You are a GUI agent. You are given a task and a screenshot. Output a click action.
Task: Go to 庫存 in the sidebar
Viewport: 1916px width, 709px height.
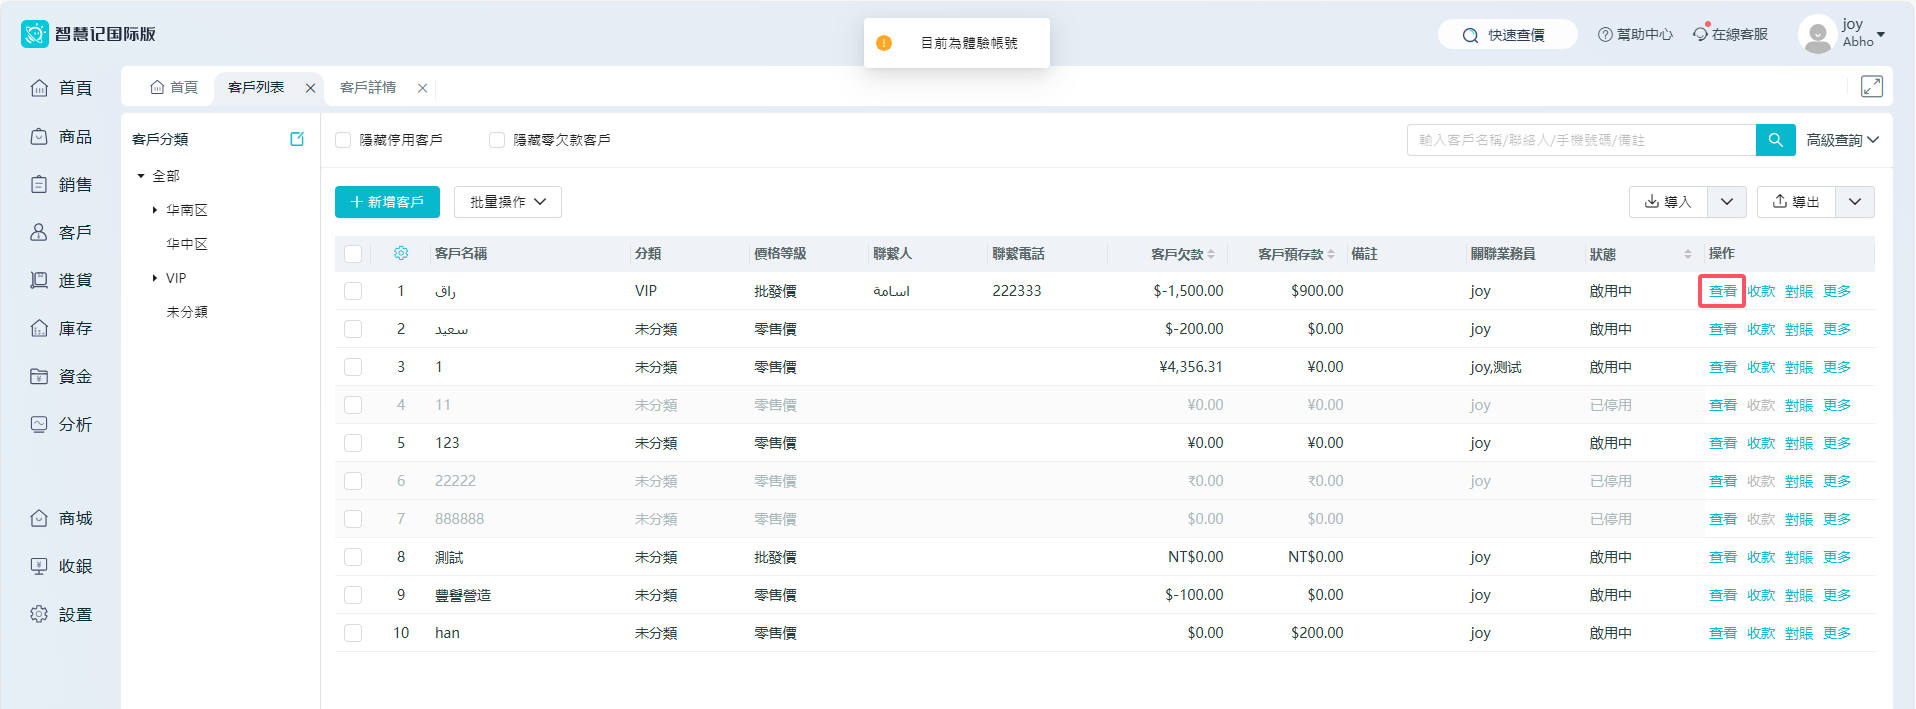coord(62,329)
